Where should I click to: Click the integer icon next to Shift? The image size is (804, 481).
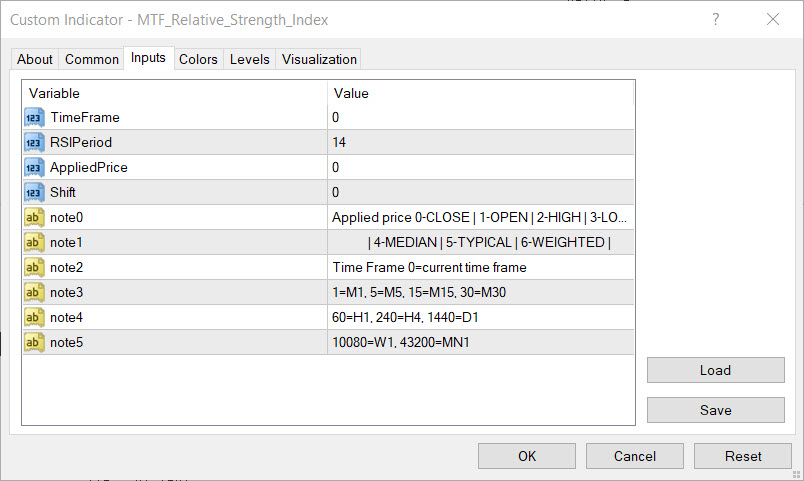(x=34, y=193)
